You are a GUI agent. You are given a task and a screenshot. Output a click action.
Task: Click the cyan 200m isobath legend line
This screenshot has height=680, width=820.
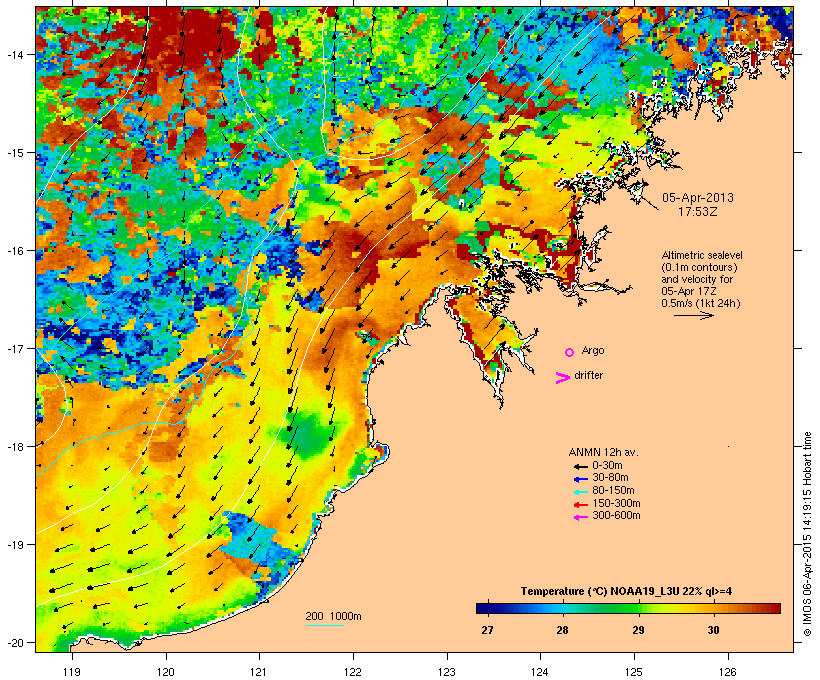click(x=324, y=625)
